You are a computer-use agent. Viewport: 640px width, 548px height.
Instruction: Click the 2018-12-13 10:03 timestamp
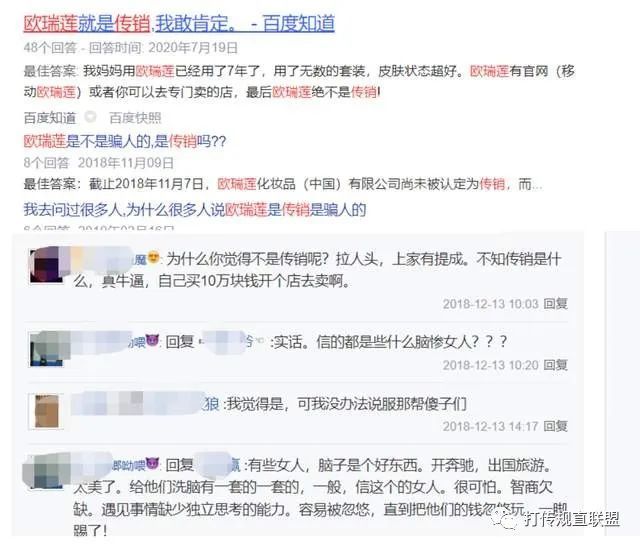point(491,304)
